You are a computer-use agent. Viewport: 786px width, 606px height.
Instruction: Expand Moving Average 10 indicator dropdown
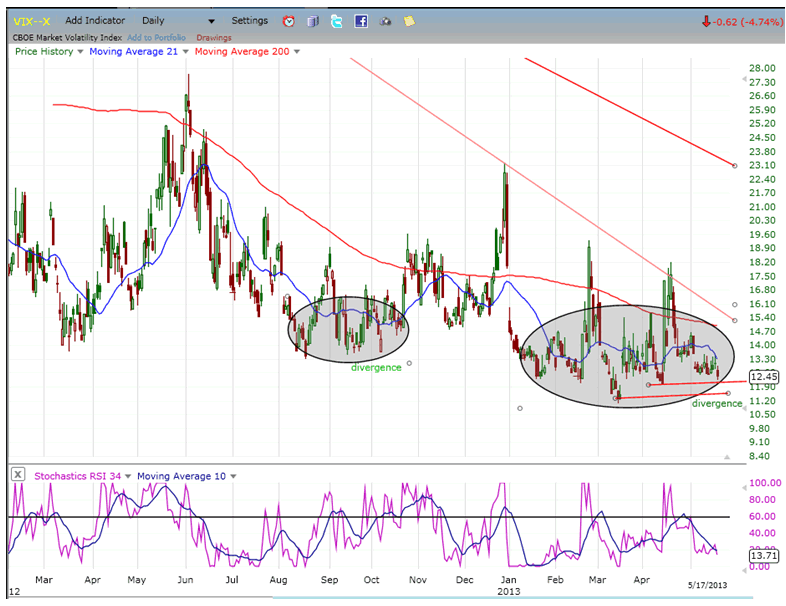pyautogui.click(x=233, y=476)
